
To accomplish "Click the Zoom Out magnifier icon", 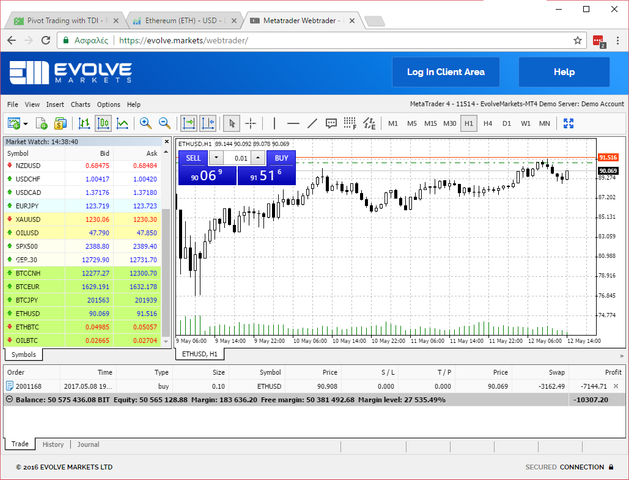I will pyautogui.click(x=164, y=123).
